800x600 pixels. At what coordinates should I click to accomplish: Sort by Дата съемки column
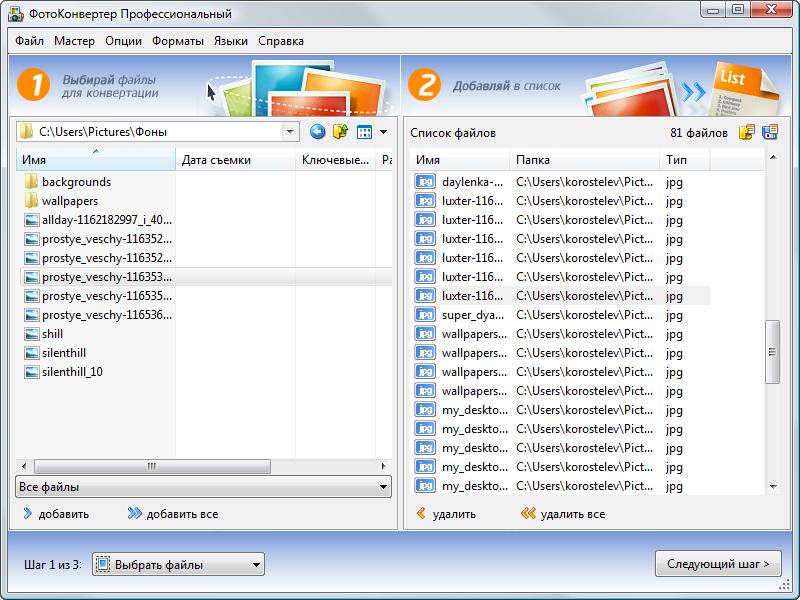click(x=235, y=160)
